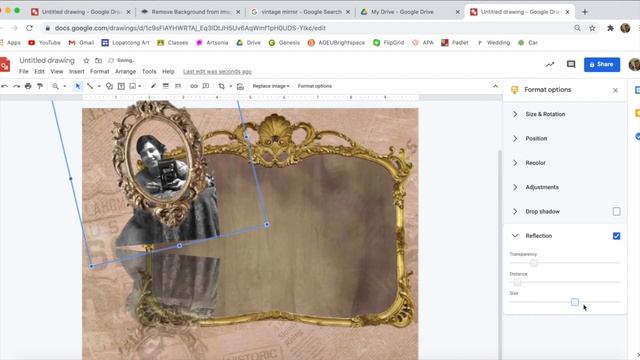Screen dimensions: 640x360
Task: Open comment history icon
Action: pos(571,64)
